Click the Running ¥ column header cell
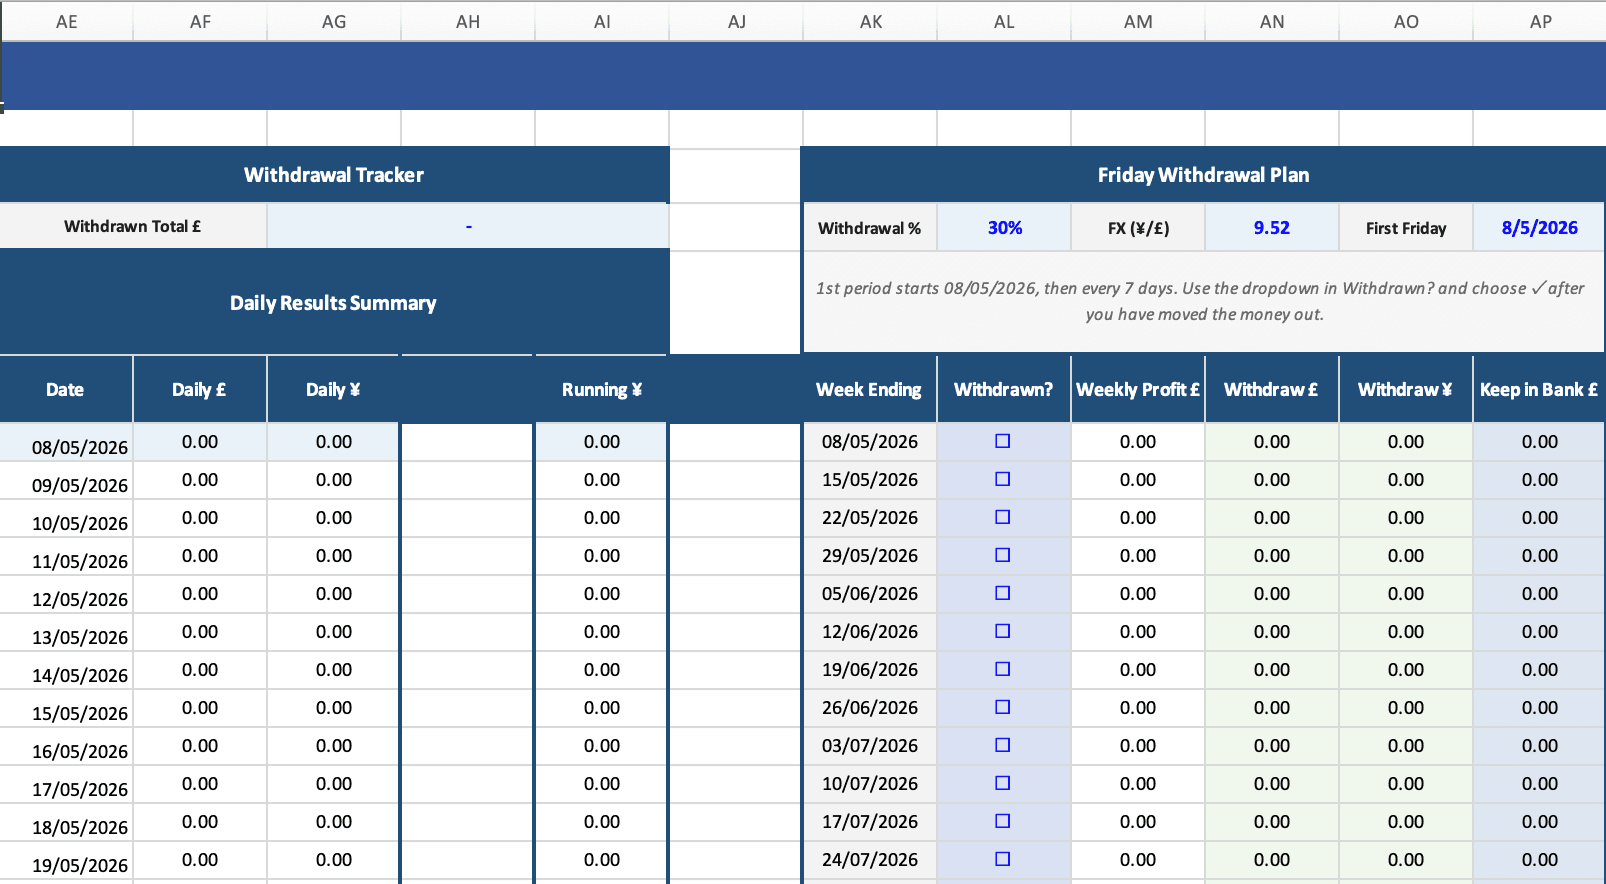This screenshot has height=884, width=1606. click(602, 390)
